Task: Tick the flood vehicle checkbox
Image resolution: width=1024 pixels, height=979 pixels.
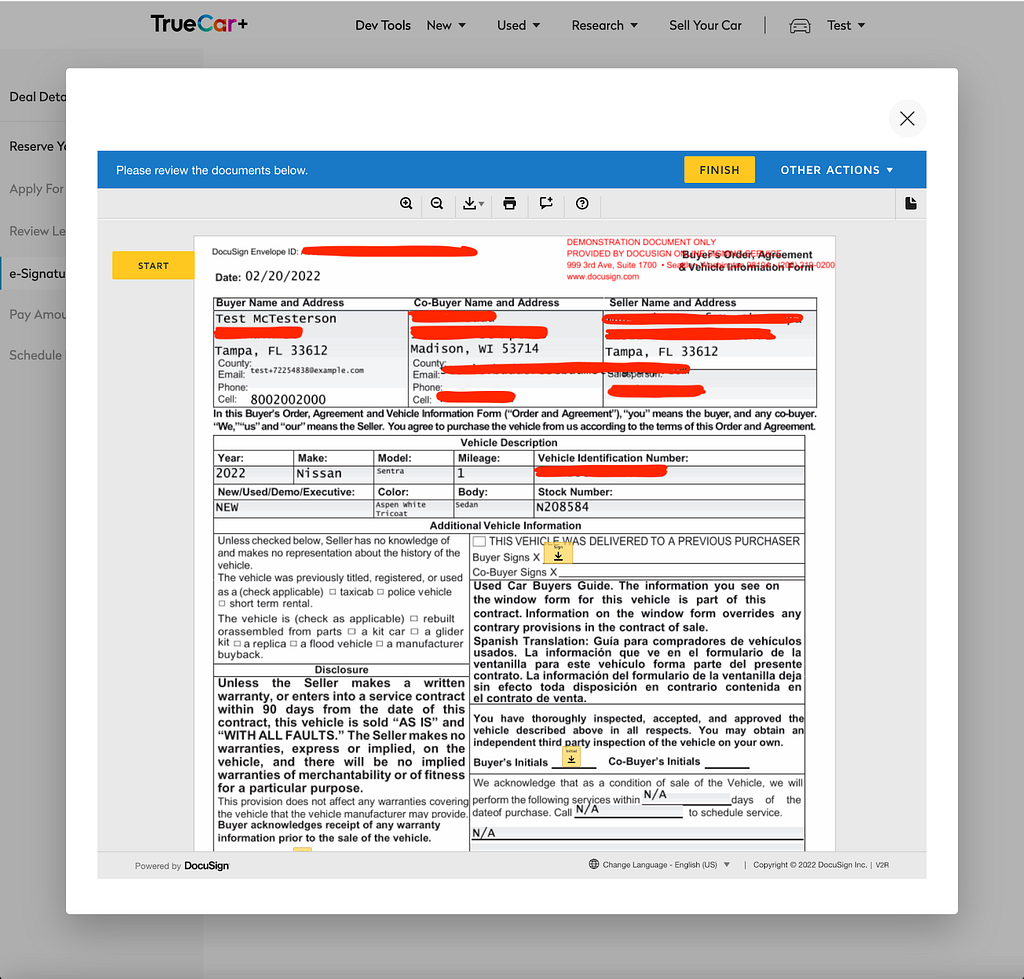Action: (x=294, y=644)
